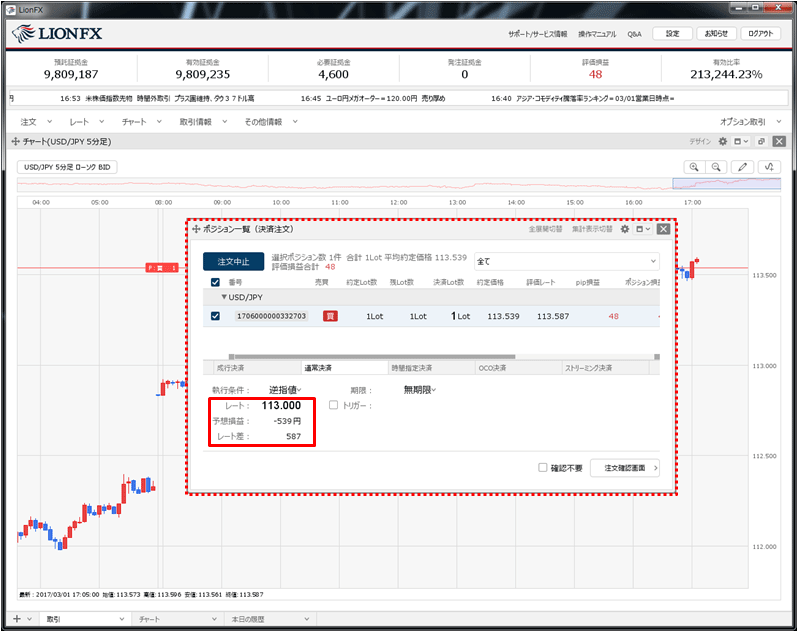Screen dimensions: 798x632
Task: Close the USD/JPY chart panel
Action: coord(779,141)
